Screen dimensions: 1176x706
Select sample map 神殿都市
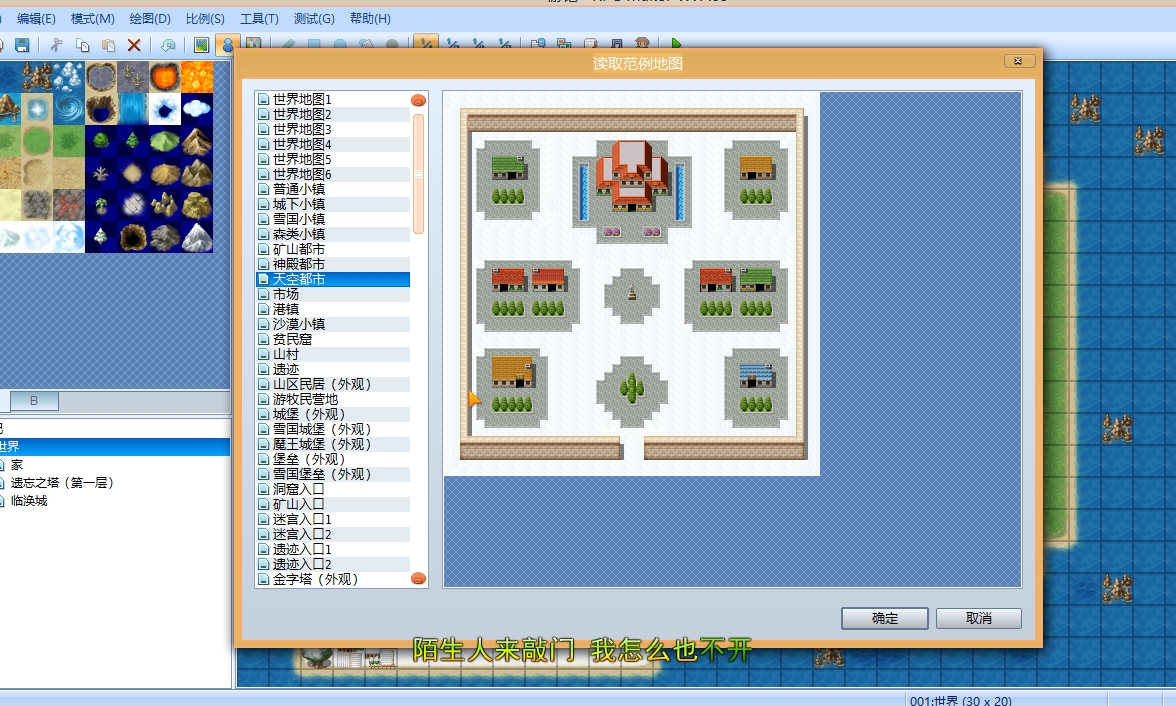333,264
